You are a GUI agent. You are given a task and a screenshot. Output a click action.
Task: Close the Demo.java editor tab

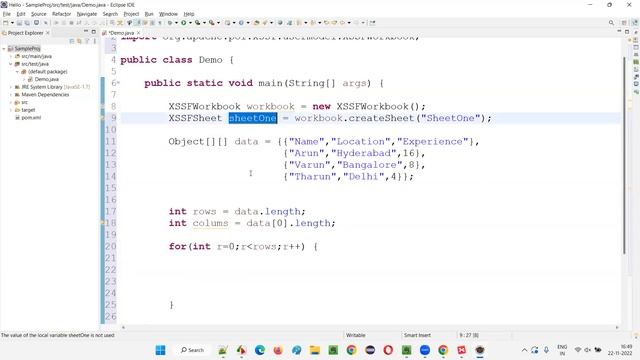[138, 33]
